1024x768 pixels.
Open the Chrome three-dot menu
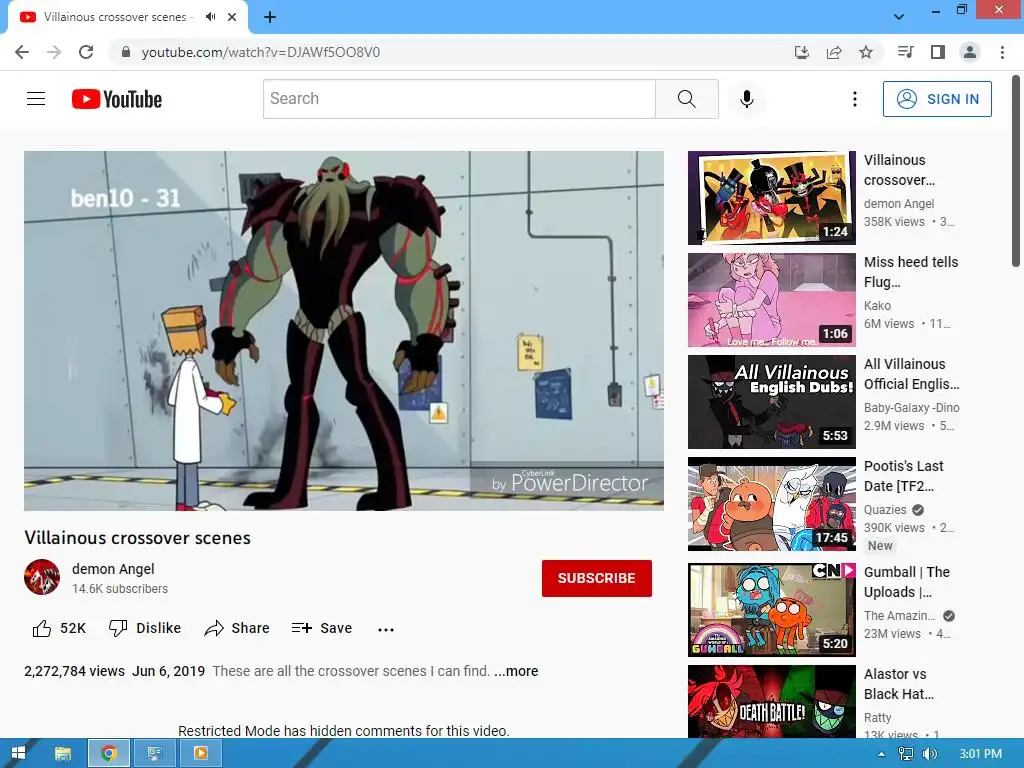coord(1002,52)
